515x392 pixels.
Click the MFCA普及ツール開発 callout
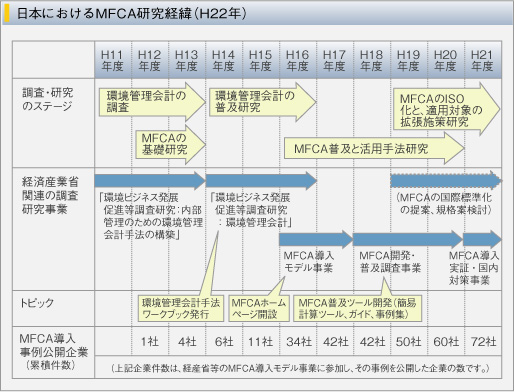(357, 308)
